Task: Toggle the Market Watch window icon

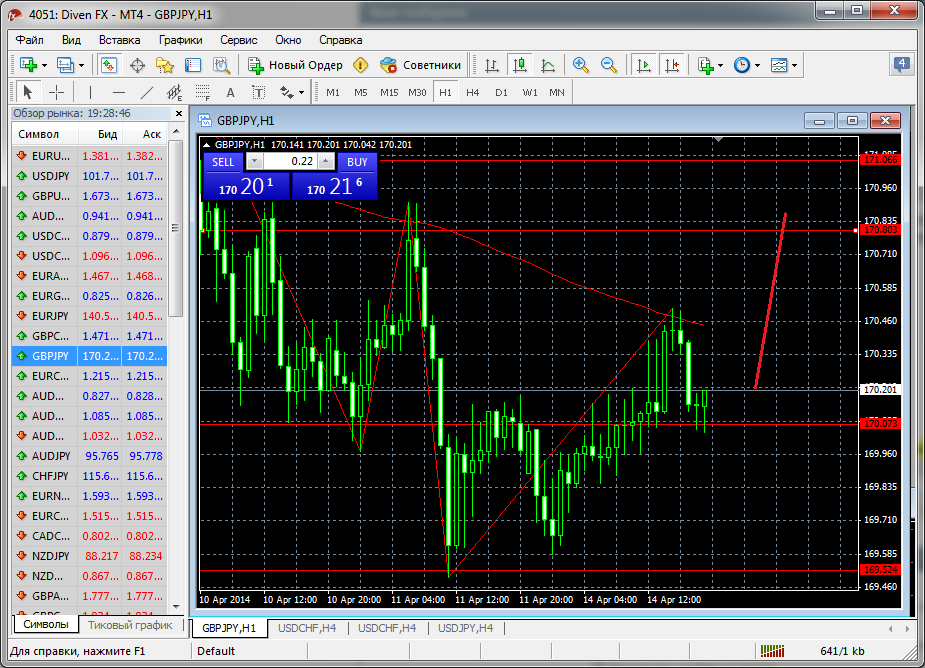Action: (109, 65)
